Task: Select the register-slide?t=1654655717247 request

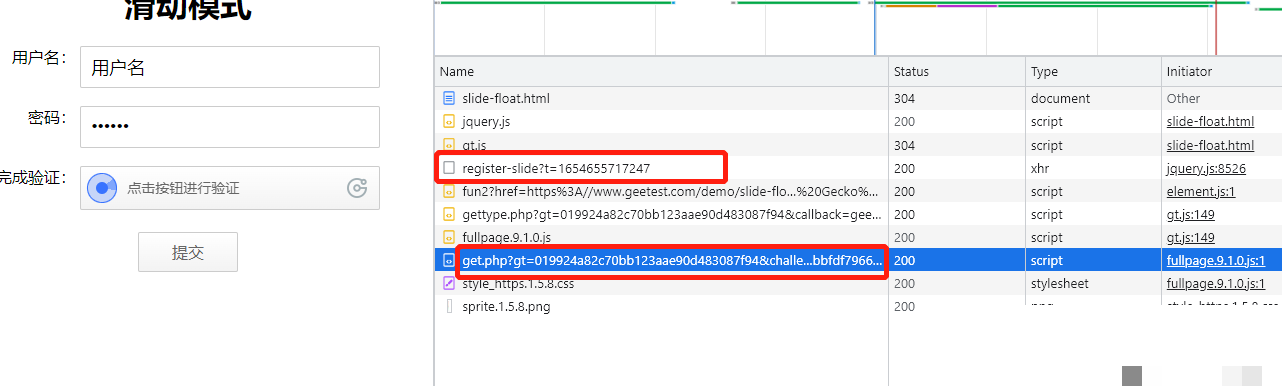Action: [x=556, y=168]
